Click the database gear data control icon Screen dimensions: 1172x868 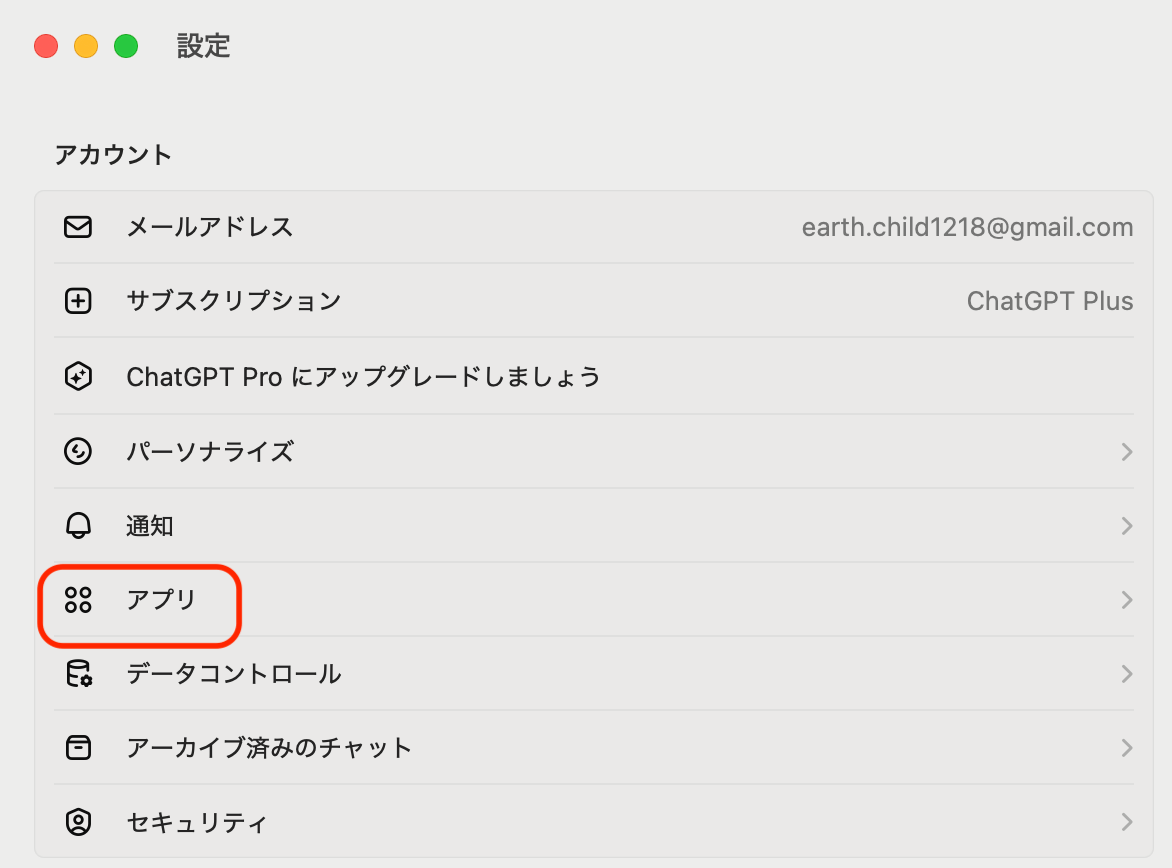point(78,674)
